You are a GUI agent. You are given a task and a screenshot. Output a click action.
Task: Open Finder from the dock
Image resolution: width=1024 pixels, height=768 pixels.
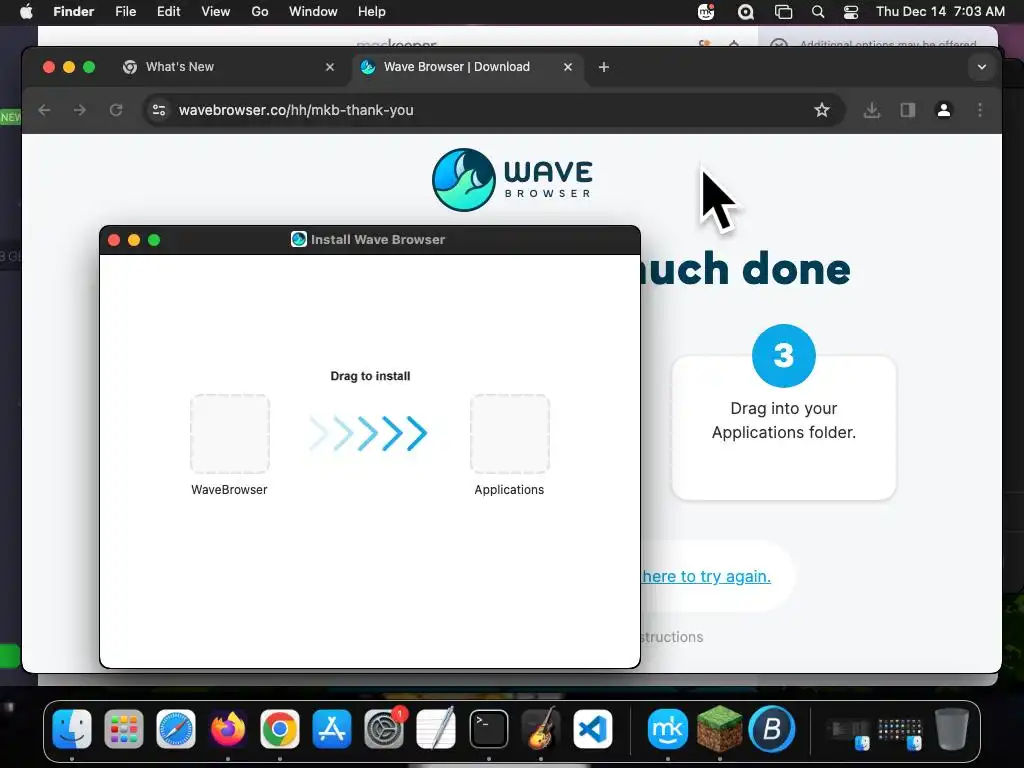point(72,729)
